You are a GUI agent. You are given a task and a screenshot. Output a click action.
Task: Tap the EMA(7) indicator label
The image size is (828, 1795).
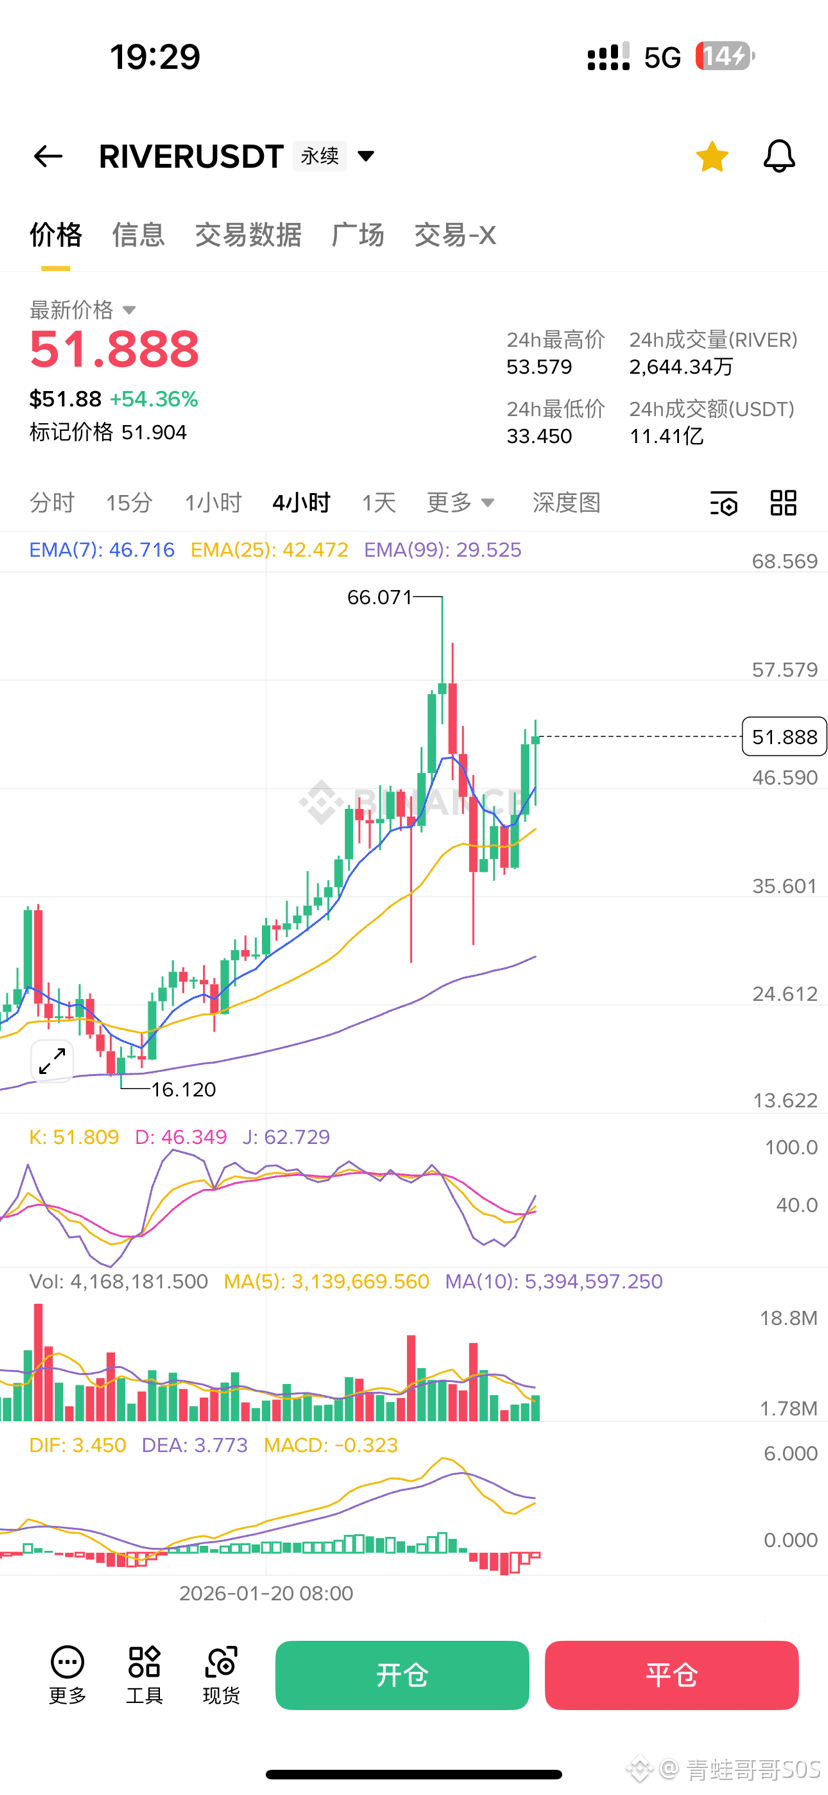(x=102, y=550)
